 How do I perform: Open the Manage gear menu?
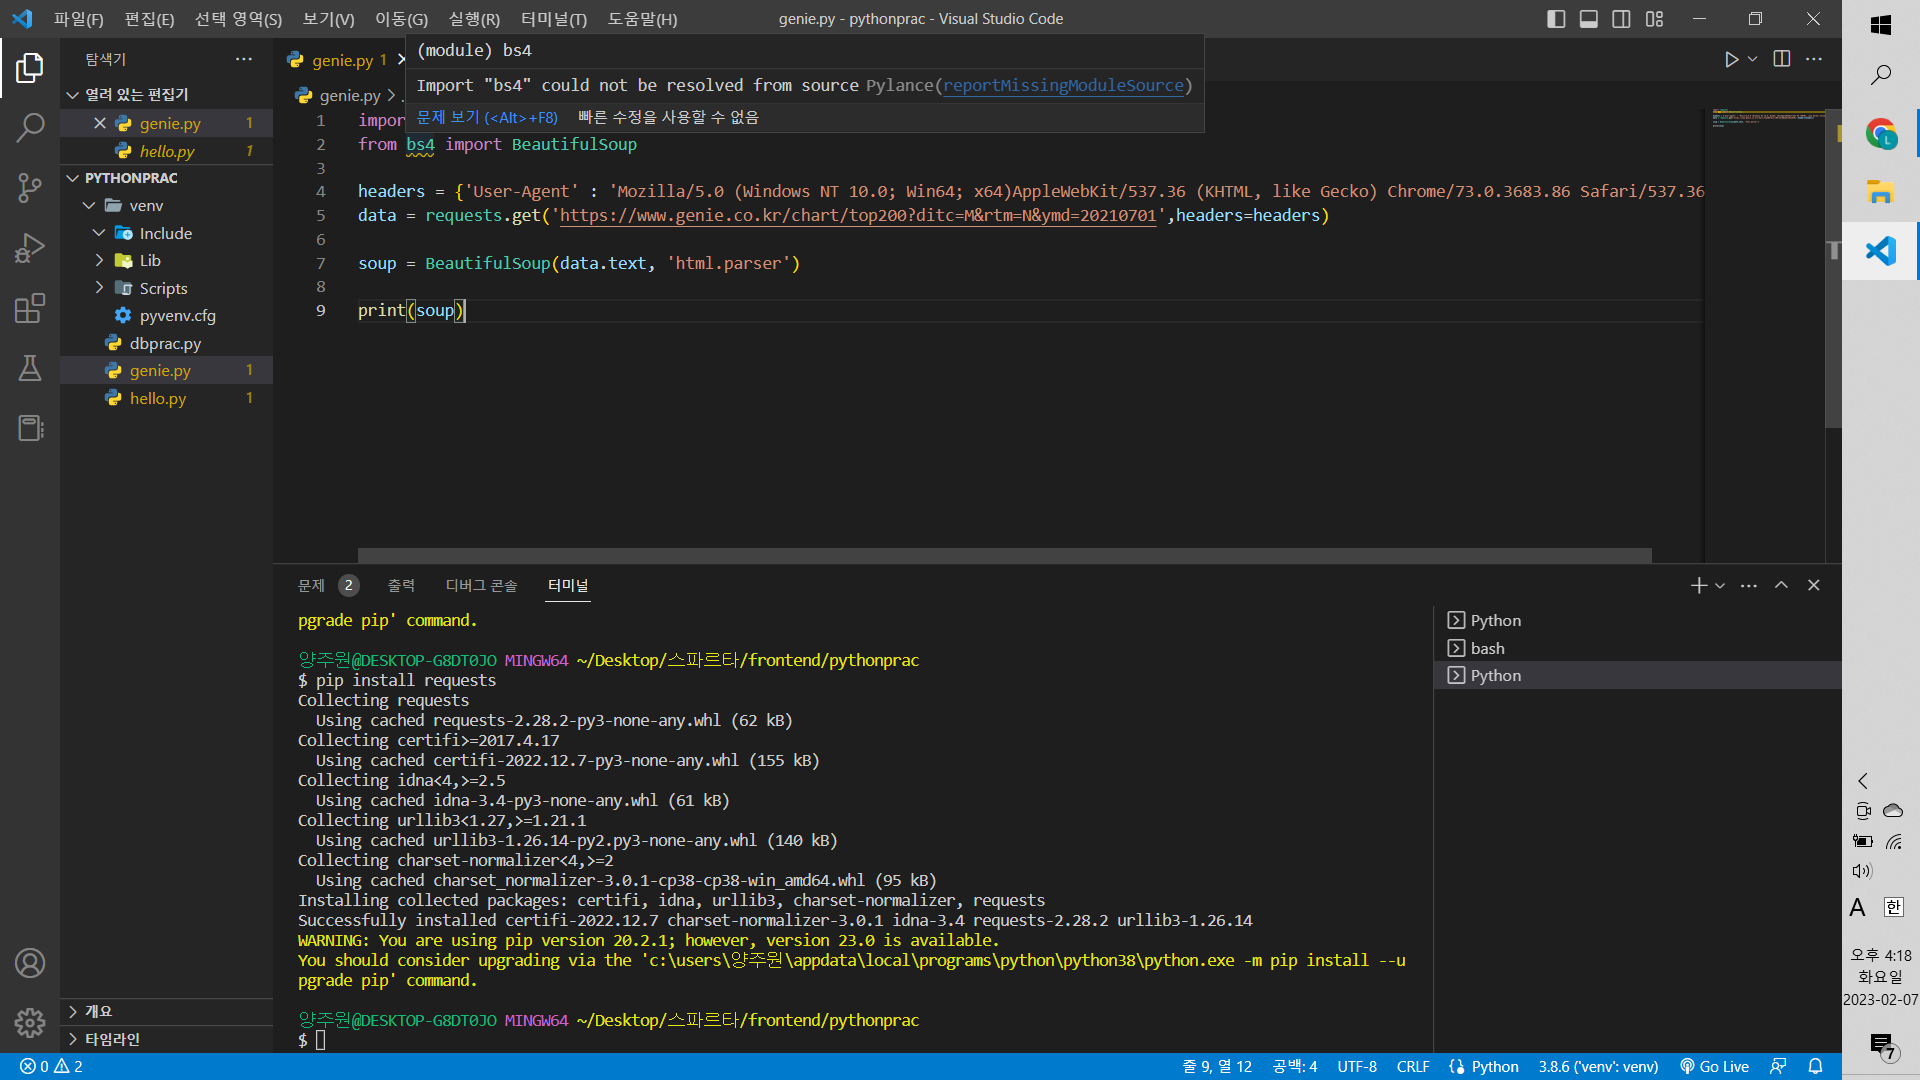tap(30, 1023)
